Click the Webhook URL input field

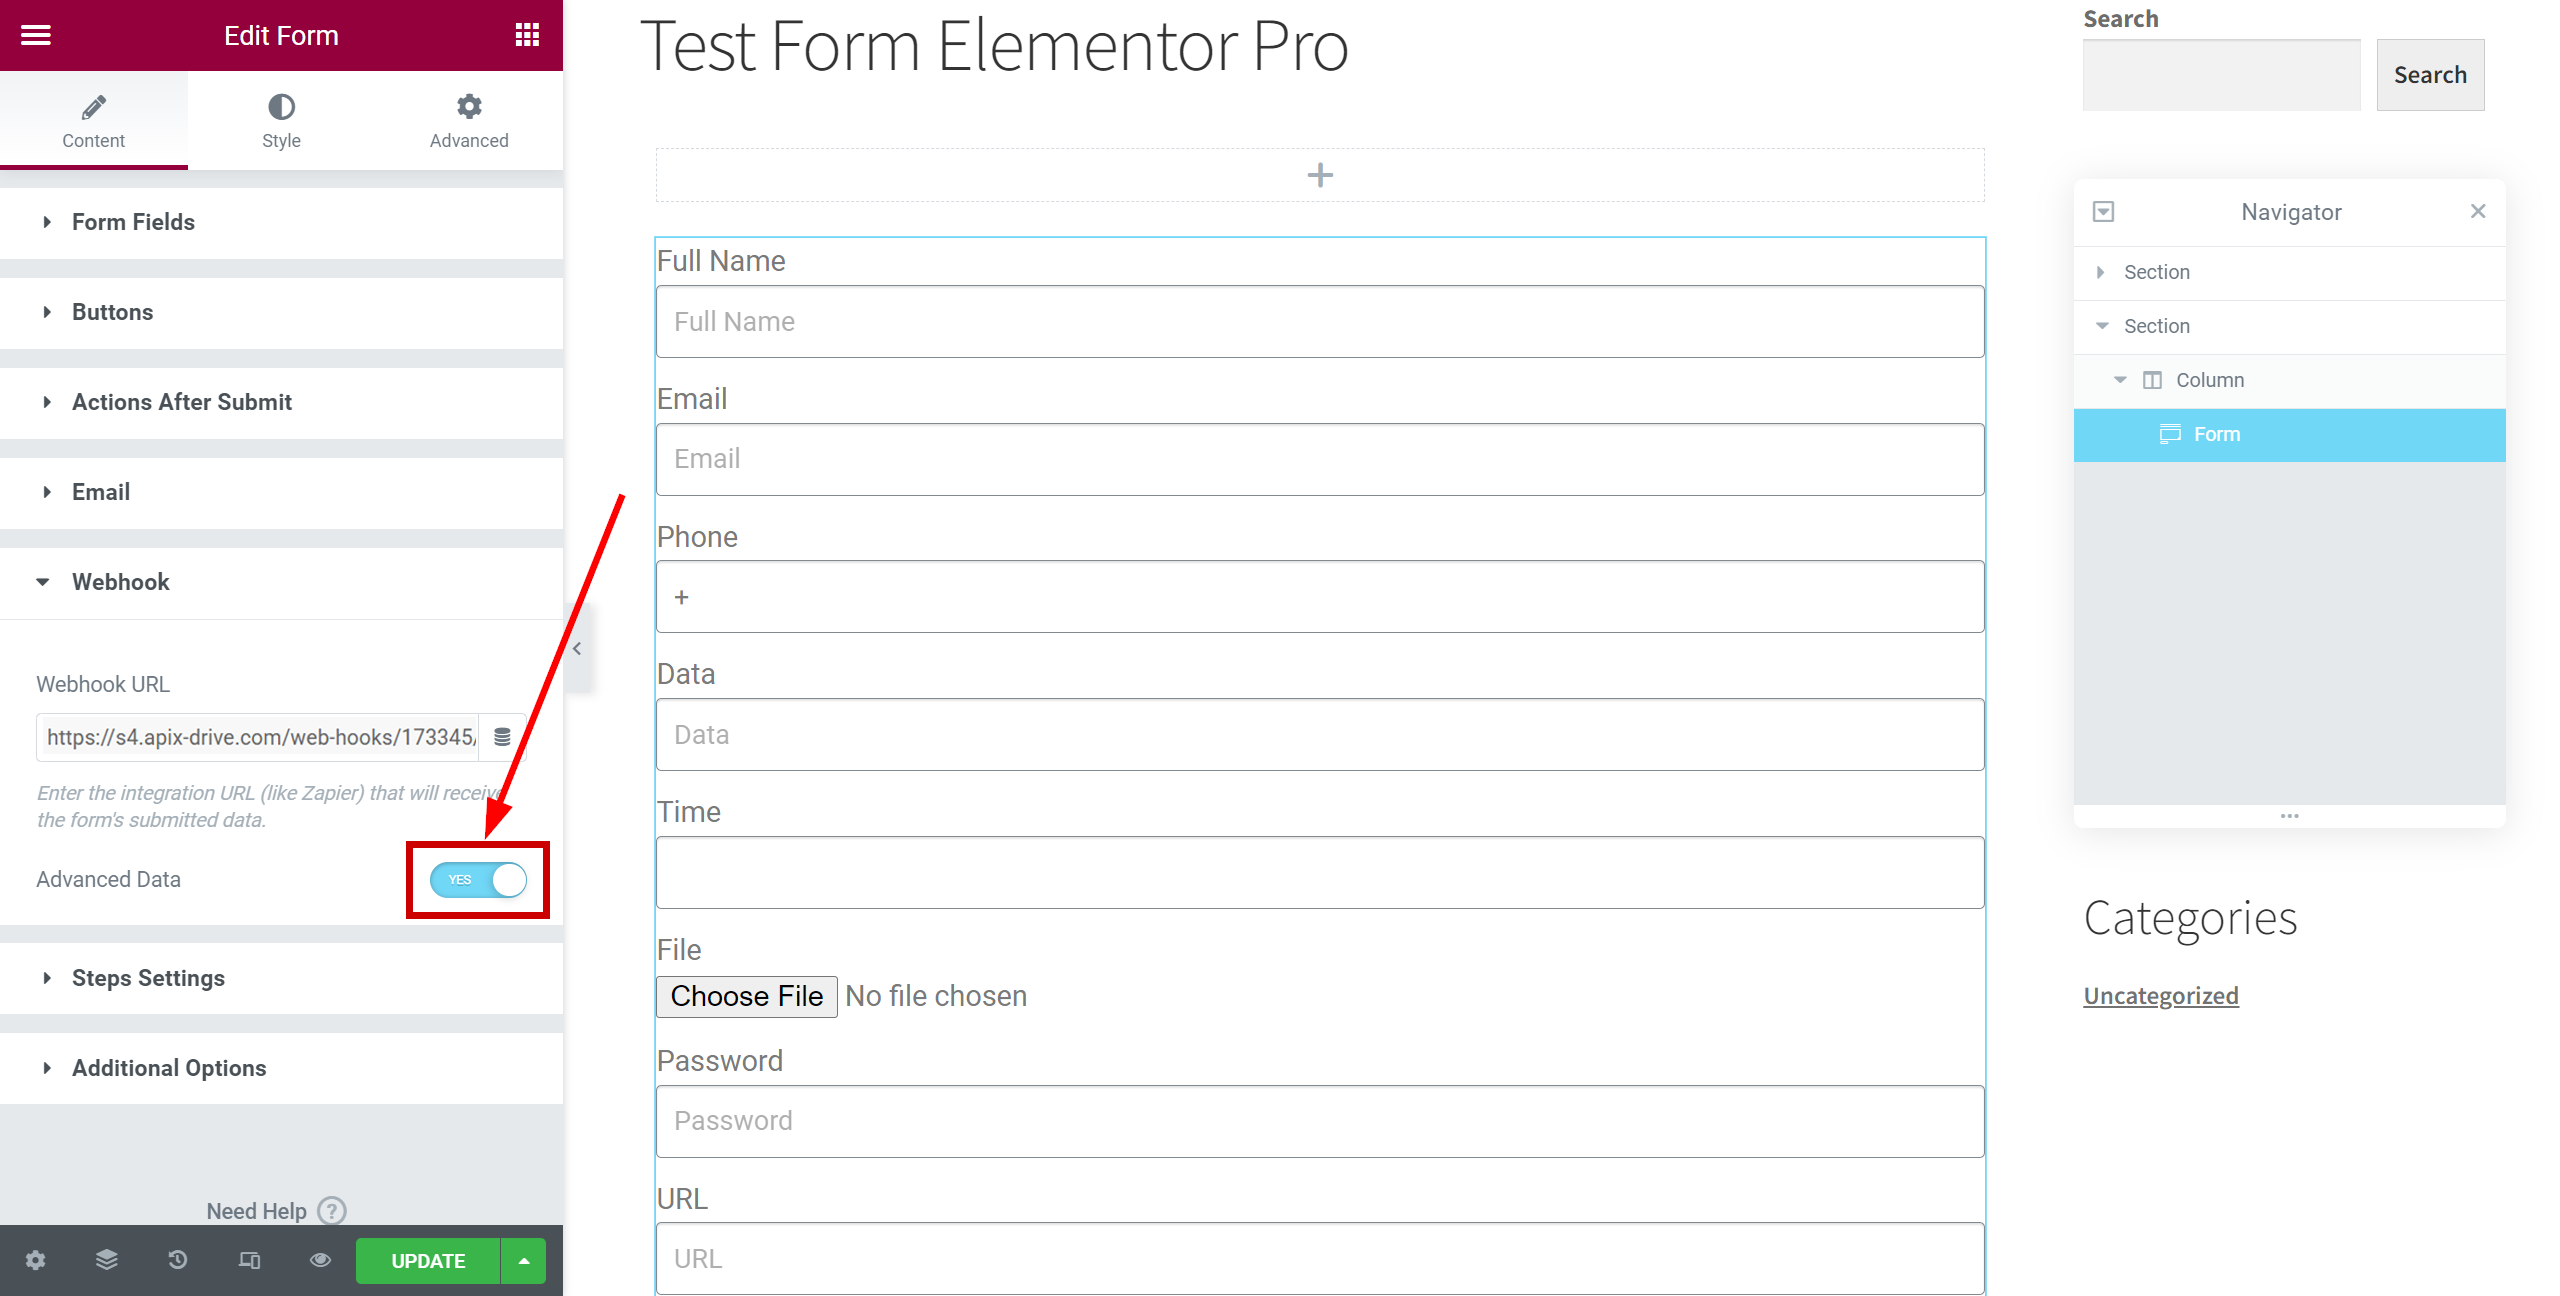pyautogui.click(x=259, y=737)
